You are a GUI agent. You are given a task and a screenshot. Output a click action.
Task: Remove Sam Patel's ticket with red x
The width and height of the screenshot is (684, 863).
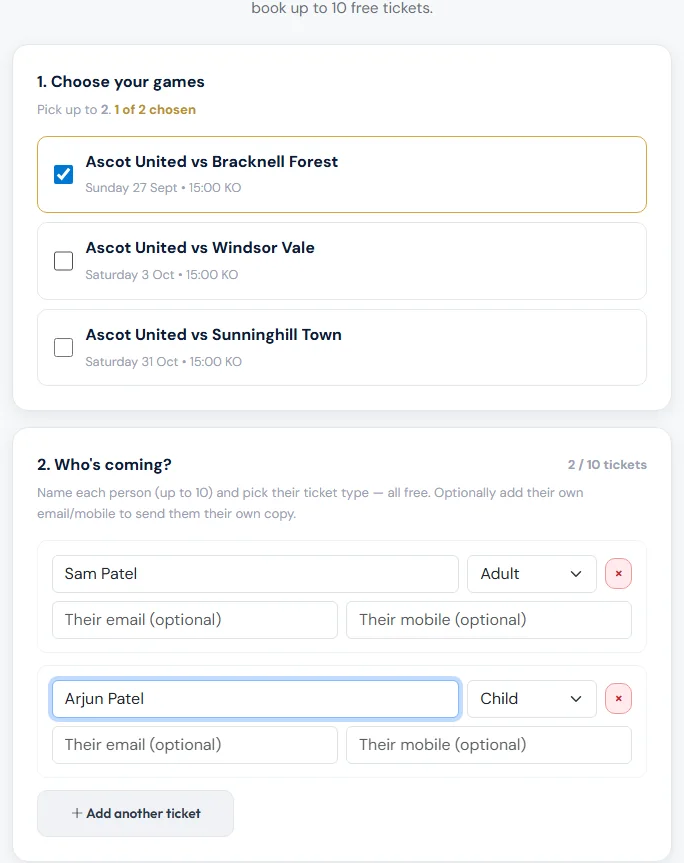pyautogui.click(x=618, y=573)
